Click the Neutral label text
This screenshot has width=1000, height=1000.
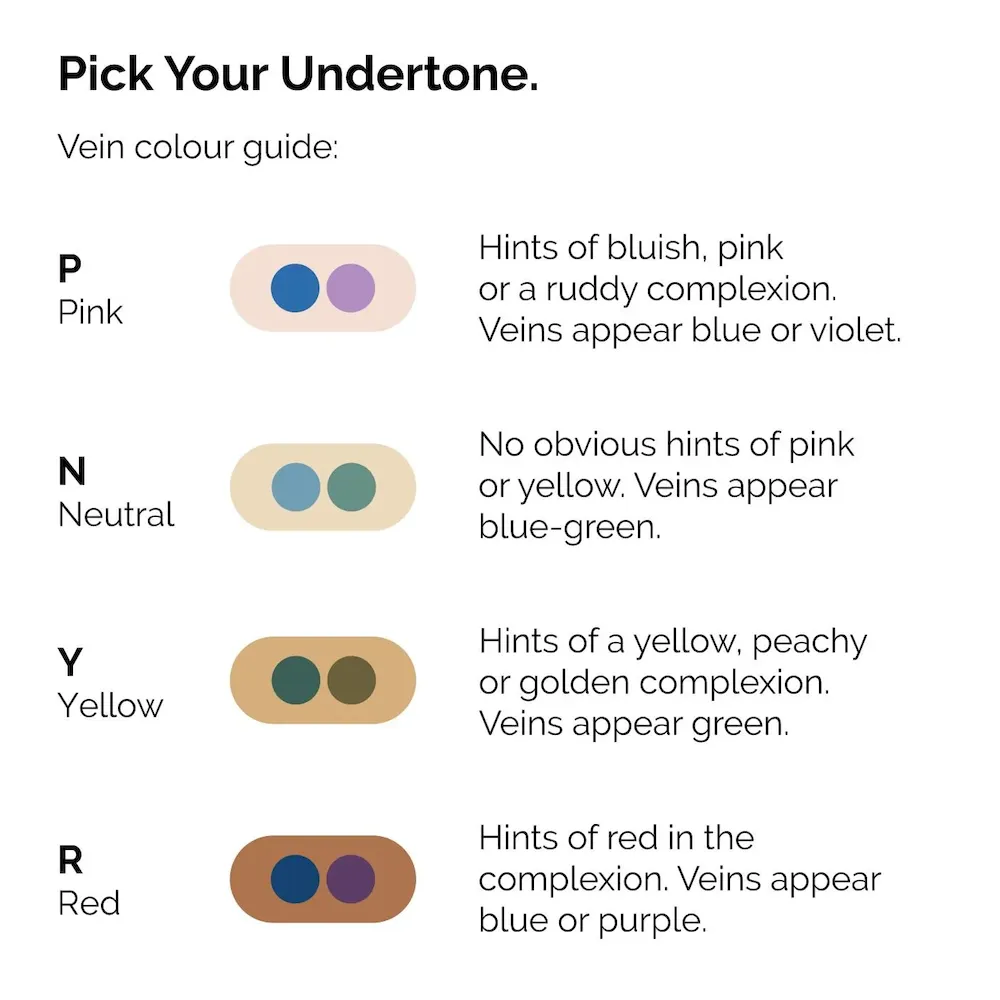click(x=116, y=515)
